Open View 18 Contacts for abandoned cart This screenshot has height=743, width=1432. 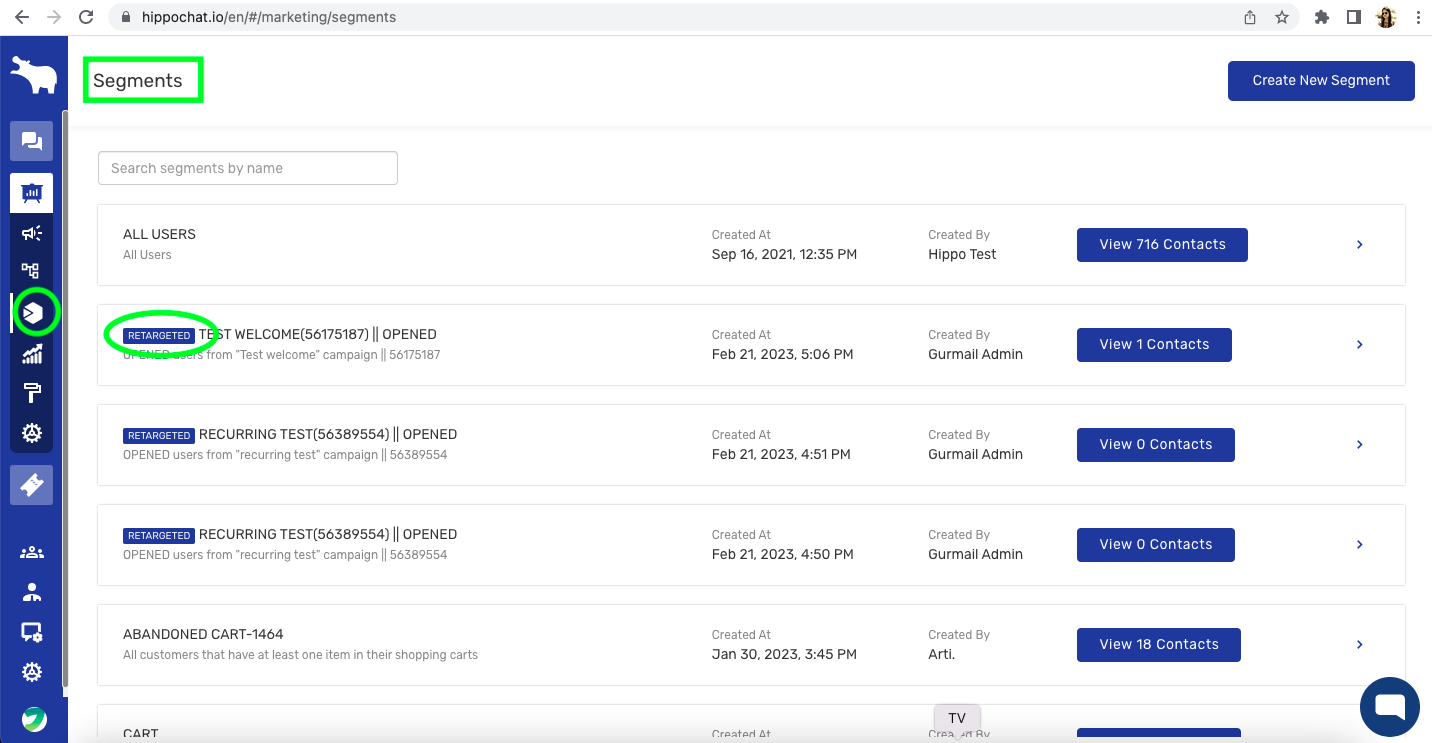[1158, 645]
